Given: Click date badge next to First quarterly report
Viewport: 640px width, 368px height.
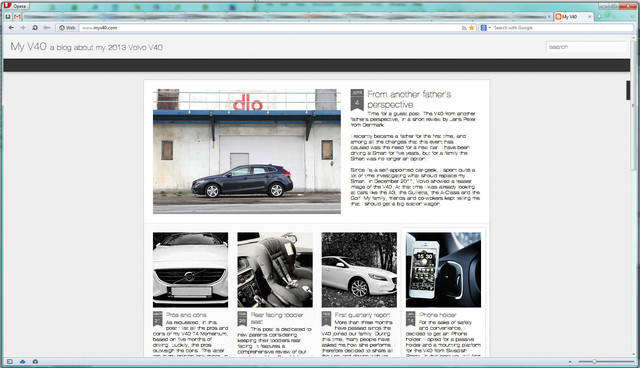Looking at the screenshot, I should 326,319.
